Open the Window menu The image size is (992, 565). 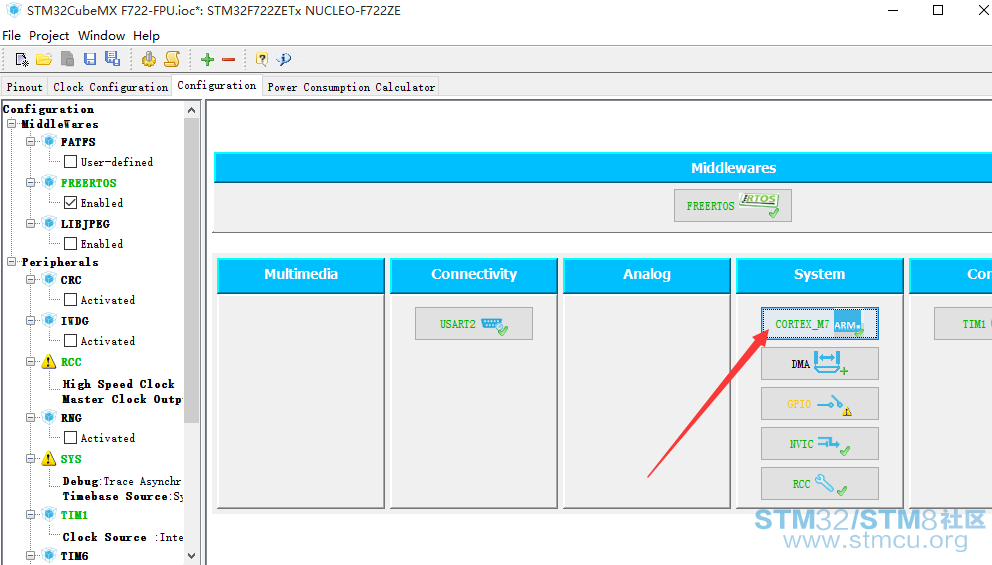pyautogui.click(x=101, y=35)
